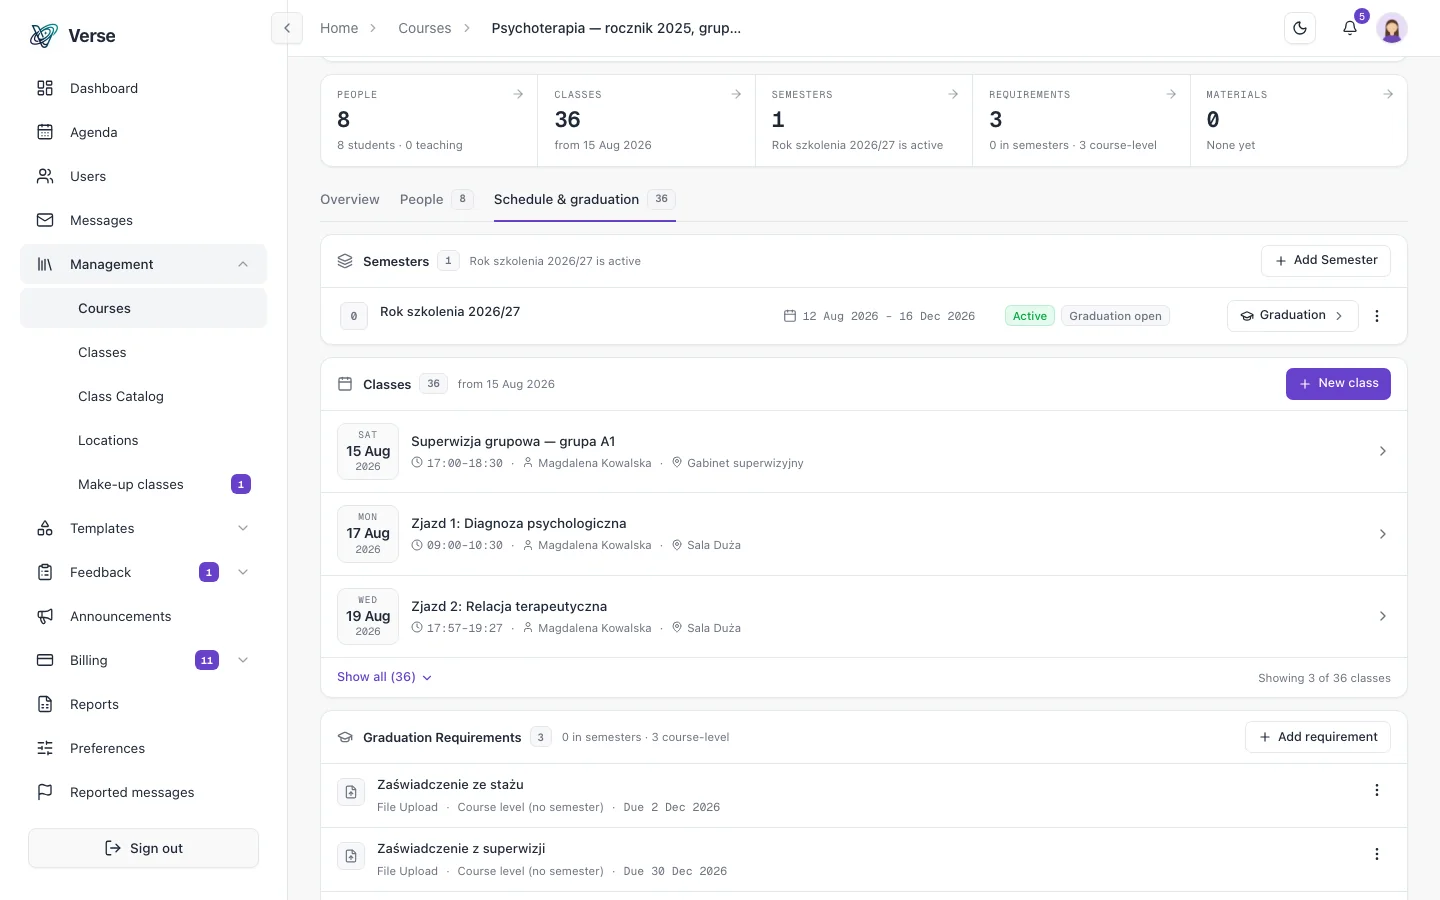Open Agenda calendar in sidebar

[x=143, y=132]
